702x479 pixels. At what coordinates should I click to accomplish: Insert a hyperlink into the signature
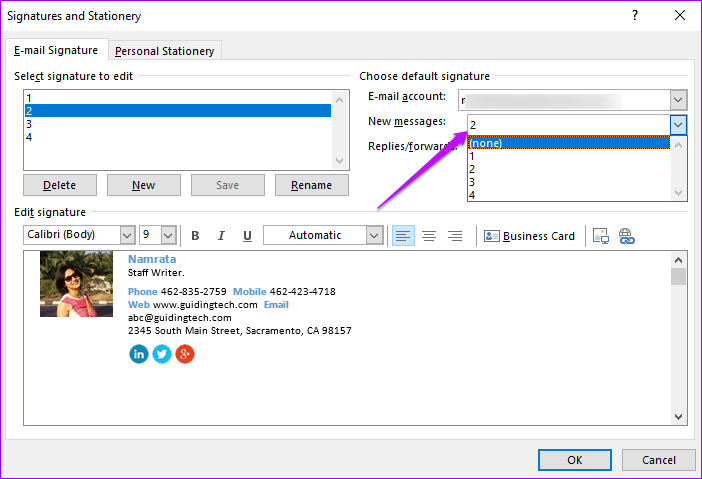point(626,235)
